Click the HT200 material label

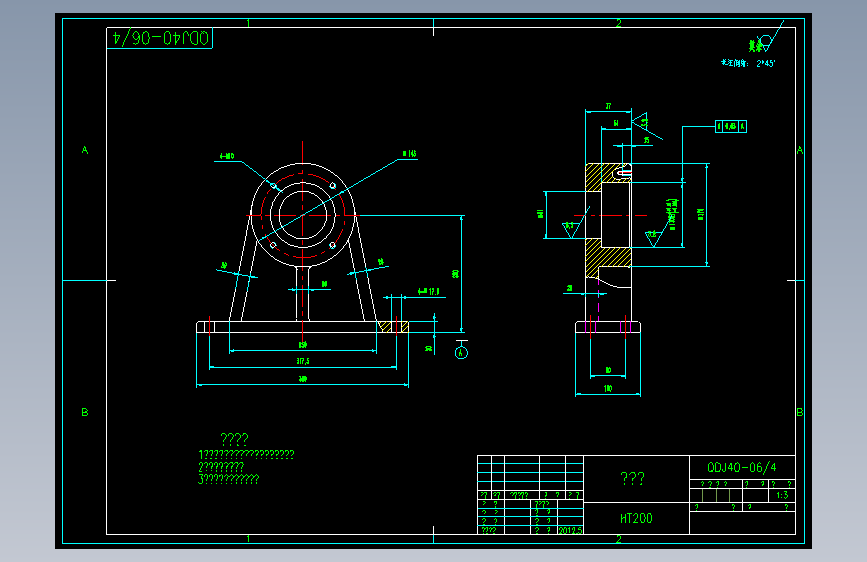pyautogui.click(x=636, y=518)
